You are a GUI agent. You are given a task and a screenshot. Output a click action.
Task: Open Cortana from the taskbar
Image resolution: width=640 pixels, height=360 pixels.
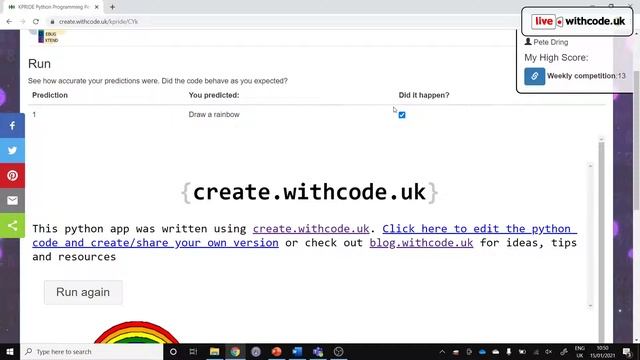173,351
